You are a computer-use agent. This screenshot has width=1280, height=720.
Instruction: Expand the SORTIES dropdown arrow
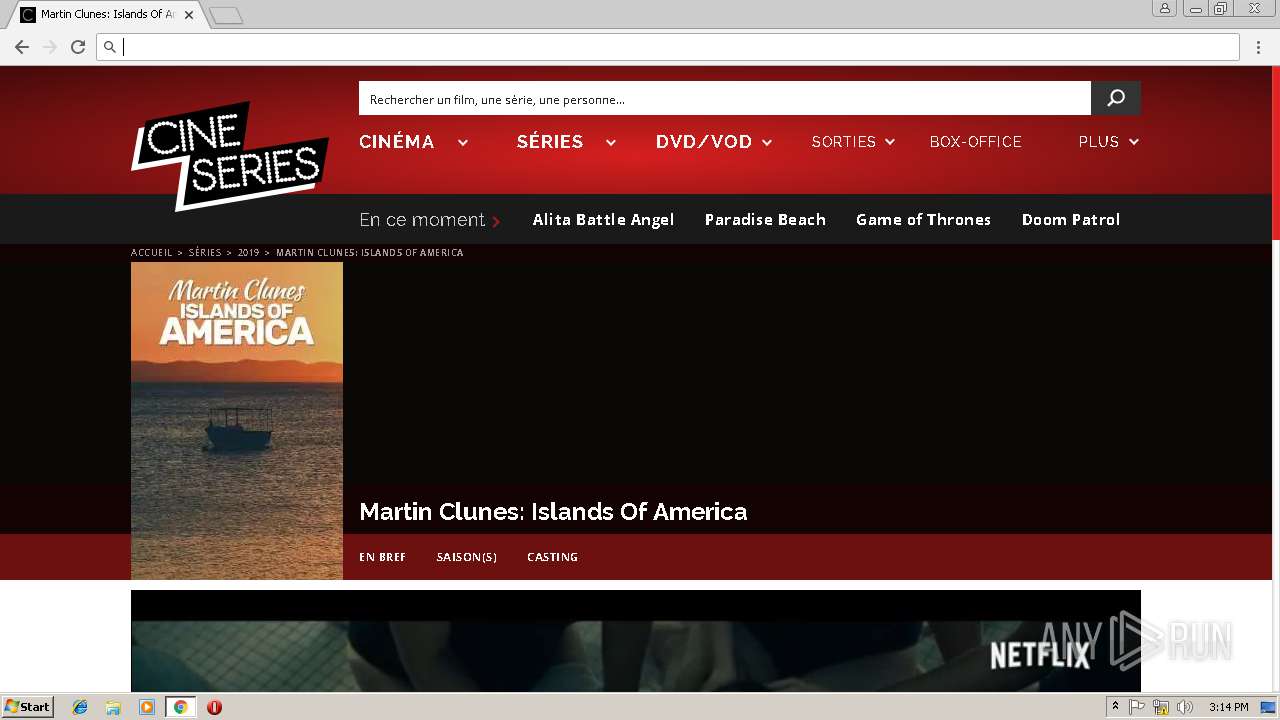890,143
